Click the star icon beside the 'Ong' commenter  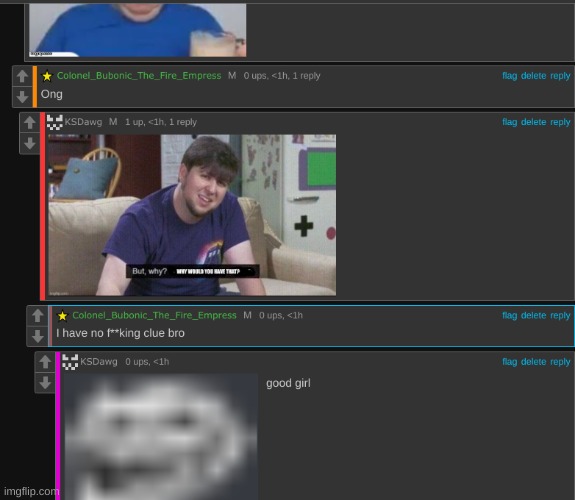47,76
